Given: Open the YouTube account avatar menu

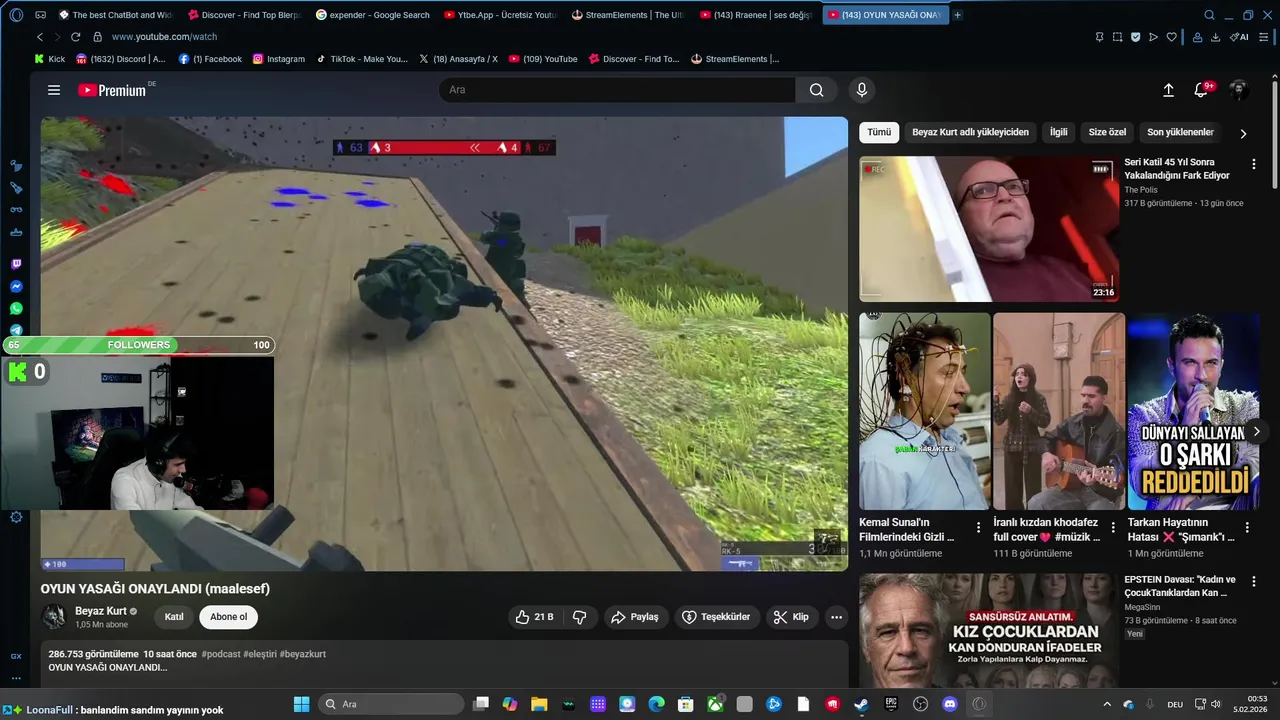Looking at the screenshot, I should [1238, 90].
